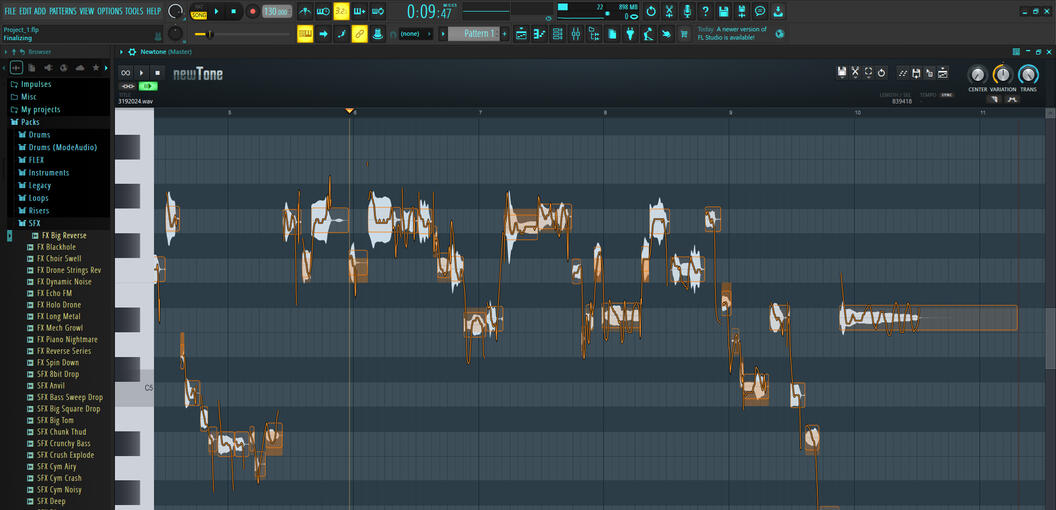Click the save project icon

click(723, 11)
